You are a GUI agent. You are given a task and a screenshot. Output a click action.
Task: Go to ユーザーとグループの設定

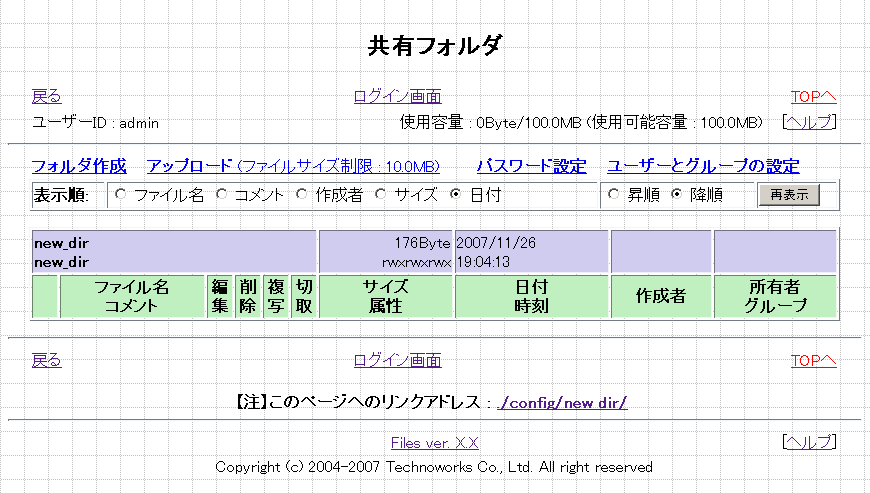click(703, 166)
